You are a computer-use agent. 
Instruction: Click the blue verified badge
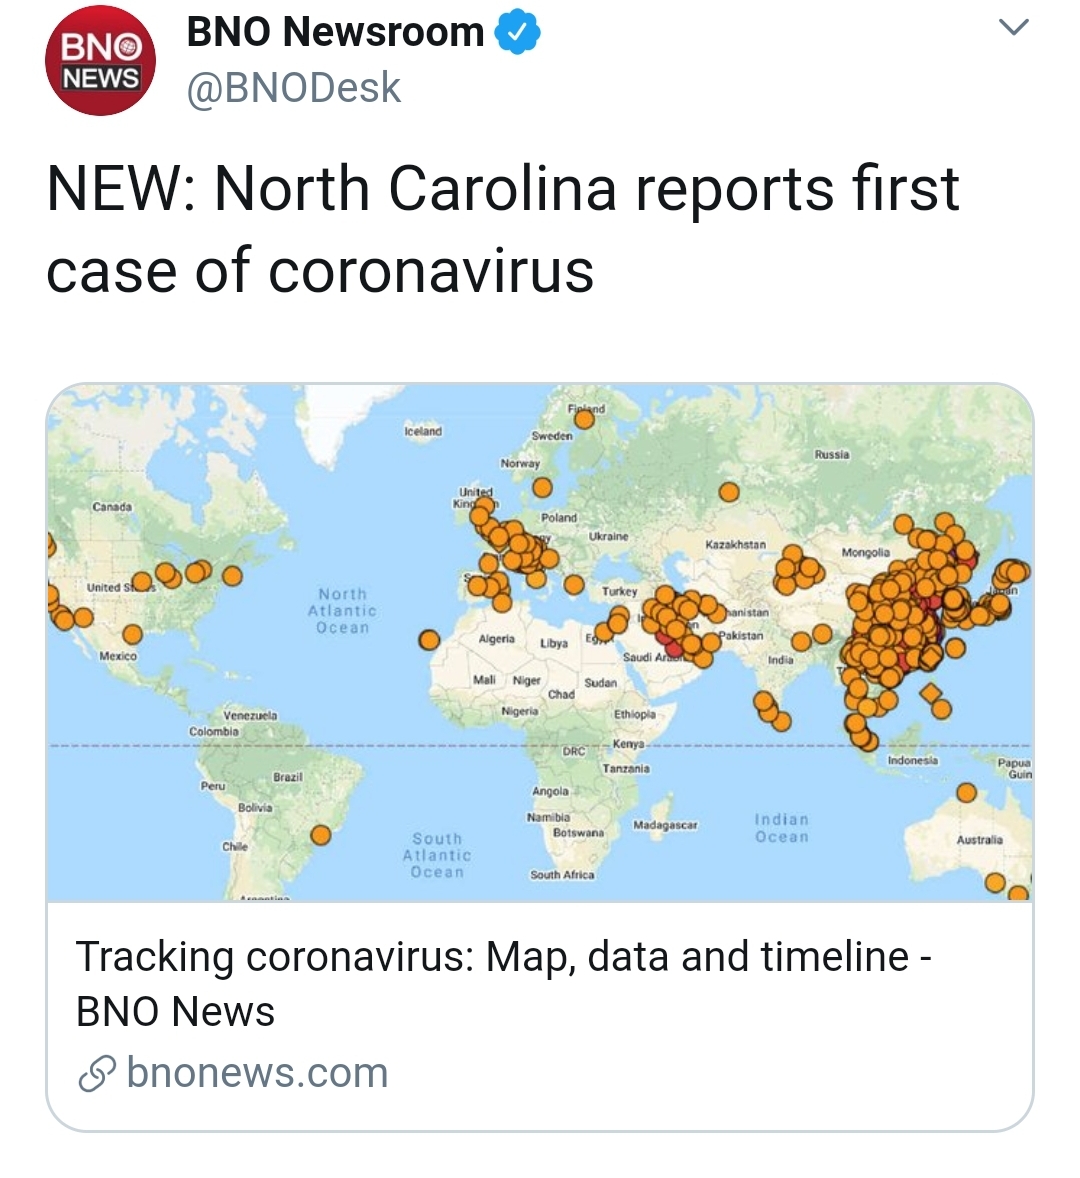coord(517,33)
